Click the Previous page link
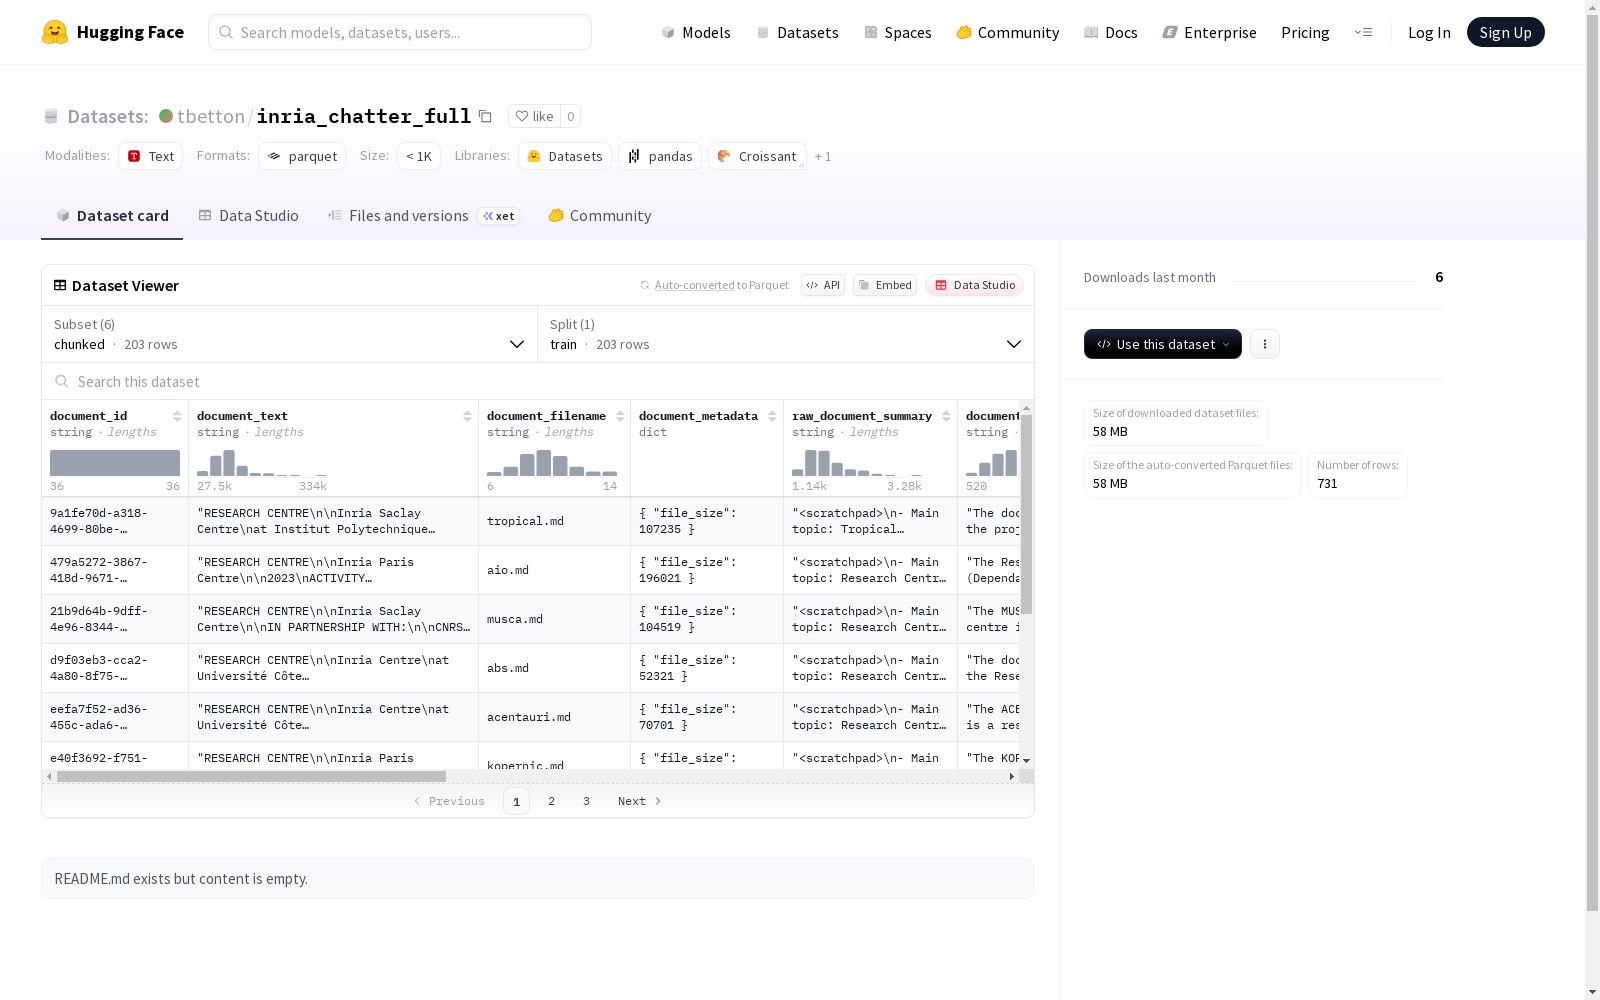This screenshot has height=1000, width=1600. (x=449, y=801)
